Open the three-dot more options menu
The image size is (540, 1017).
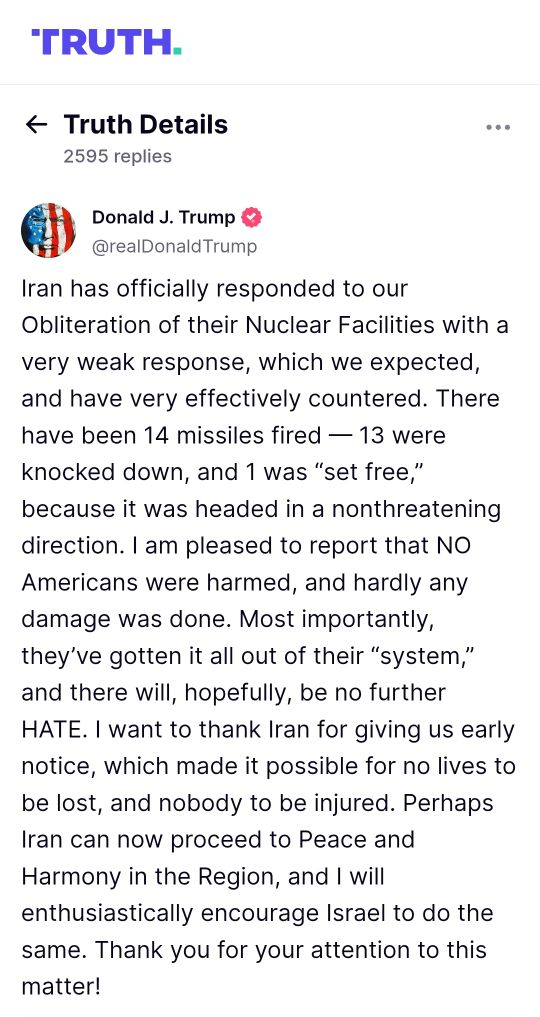tap(498, 127)
